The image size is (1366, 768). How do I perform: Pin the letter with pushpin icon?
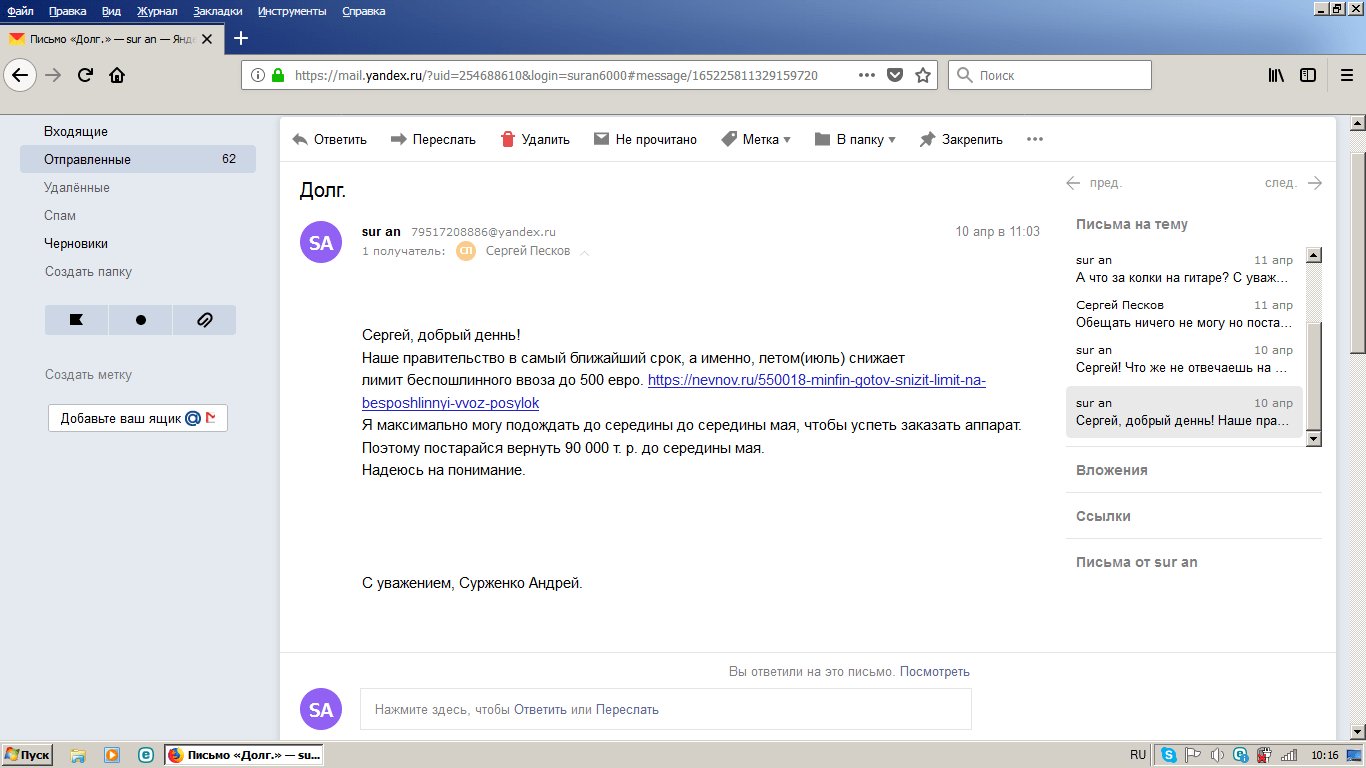click(927, 139)
